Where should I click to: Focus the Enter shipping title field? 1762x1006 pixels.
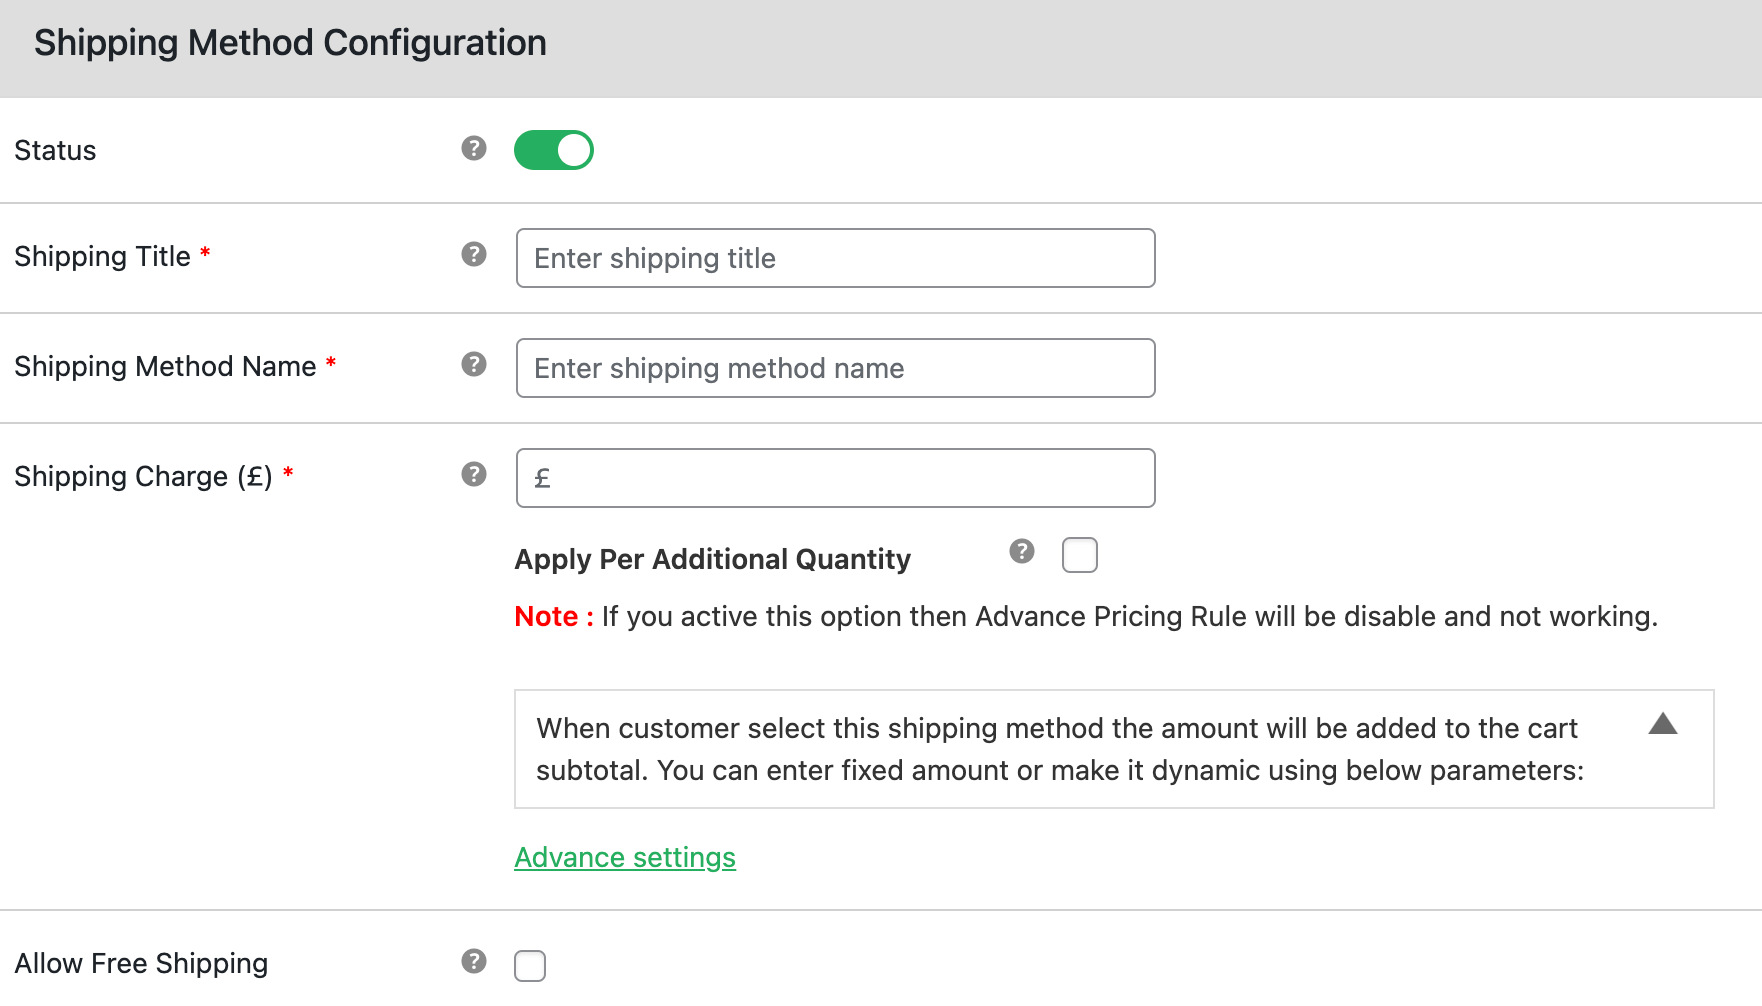coord(836,258)
